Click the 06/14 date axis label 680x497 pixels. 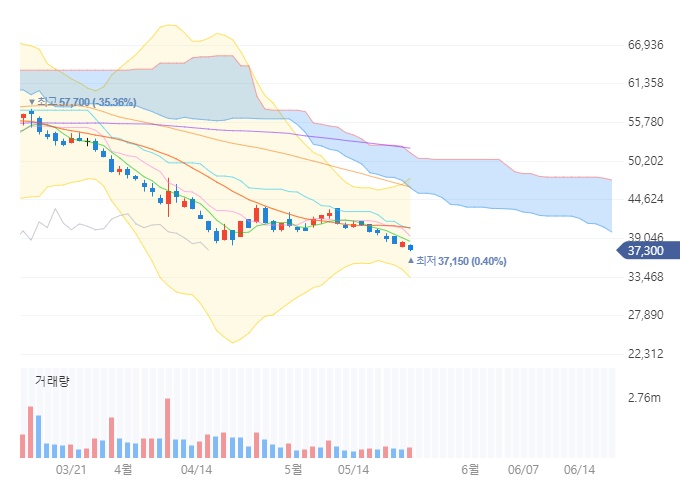[x=579, y=470]
